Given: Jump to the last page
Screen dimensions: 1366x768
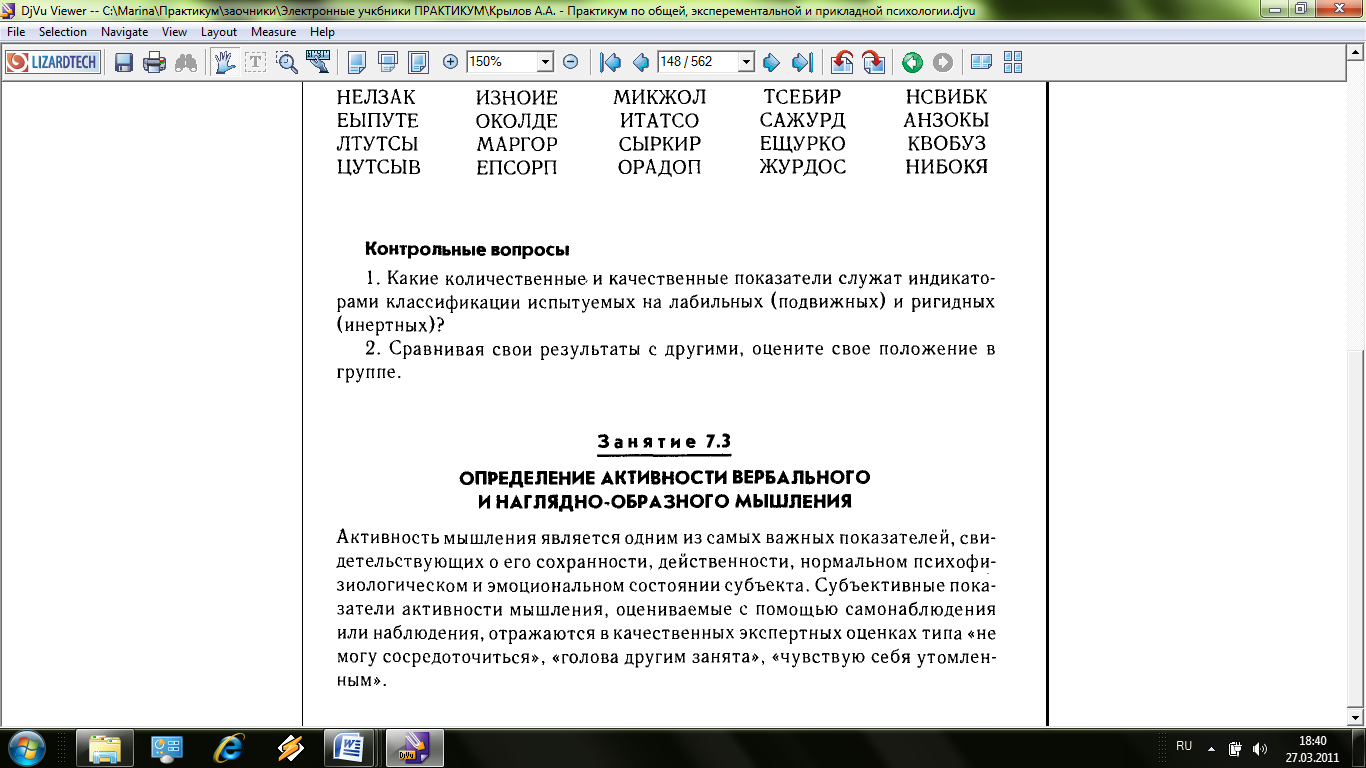Looking at the screenshot, I should coord(802,62).
